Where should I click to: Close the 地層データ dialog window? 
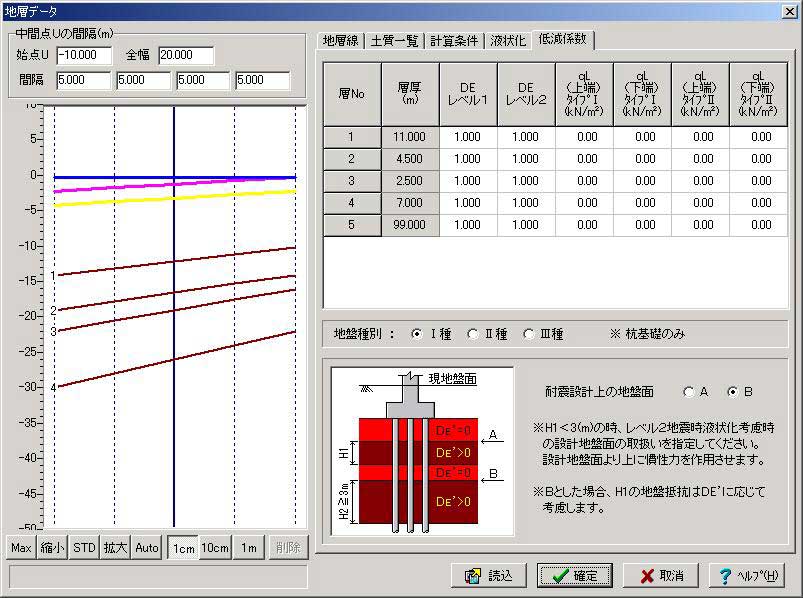coord(789,11)
